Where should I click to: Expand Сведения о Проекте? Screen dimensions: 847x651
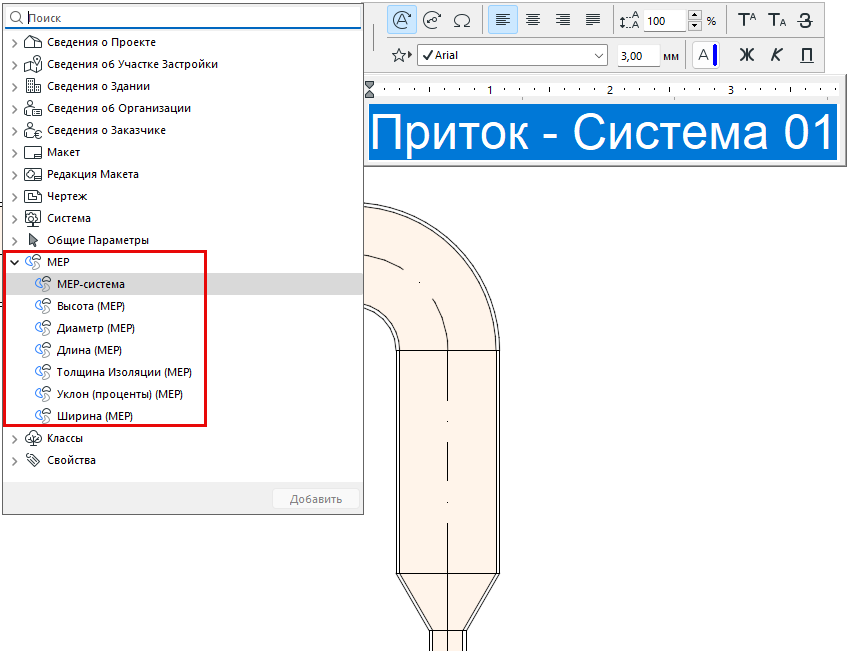point(15,43)
